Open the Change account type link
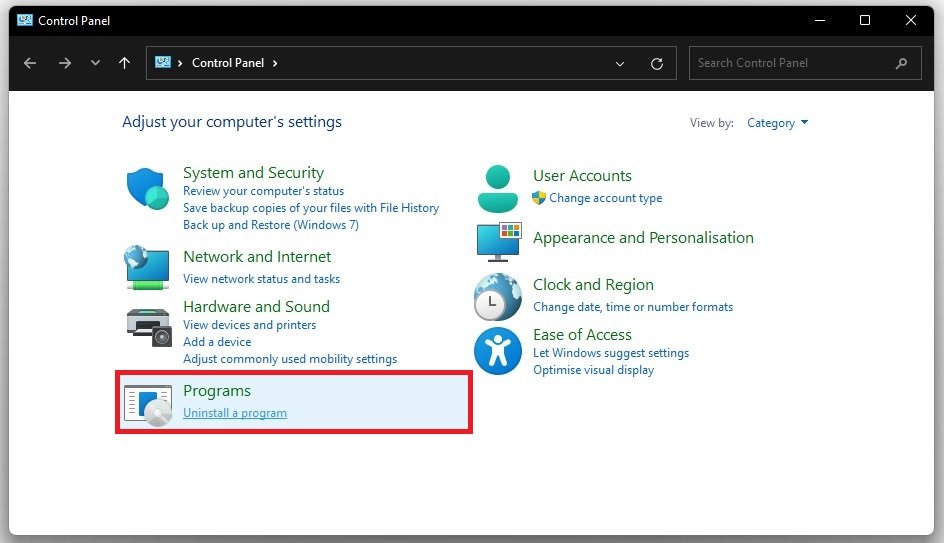944x543 pixels. pos(605,198)
